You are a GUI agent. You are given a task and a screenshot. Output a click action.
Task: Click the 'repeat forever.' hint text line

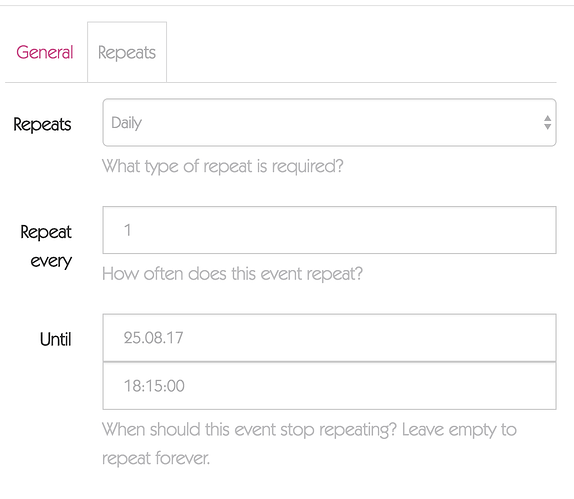pos(156,458)
